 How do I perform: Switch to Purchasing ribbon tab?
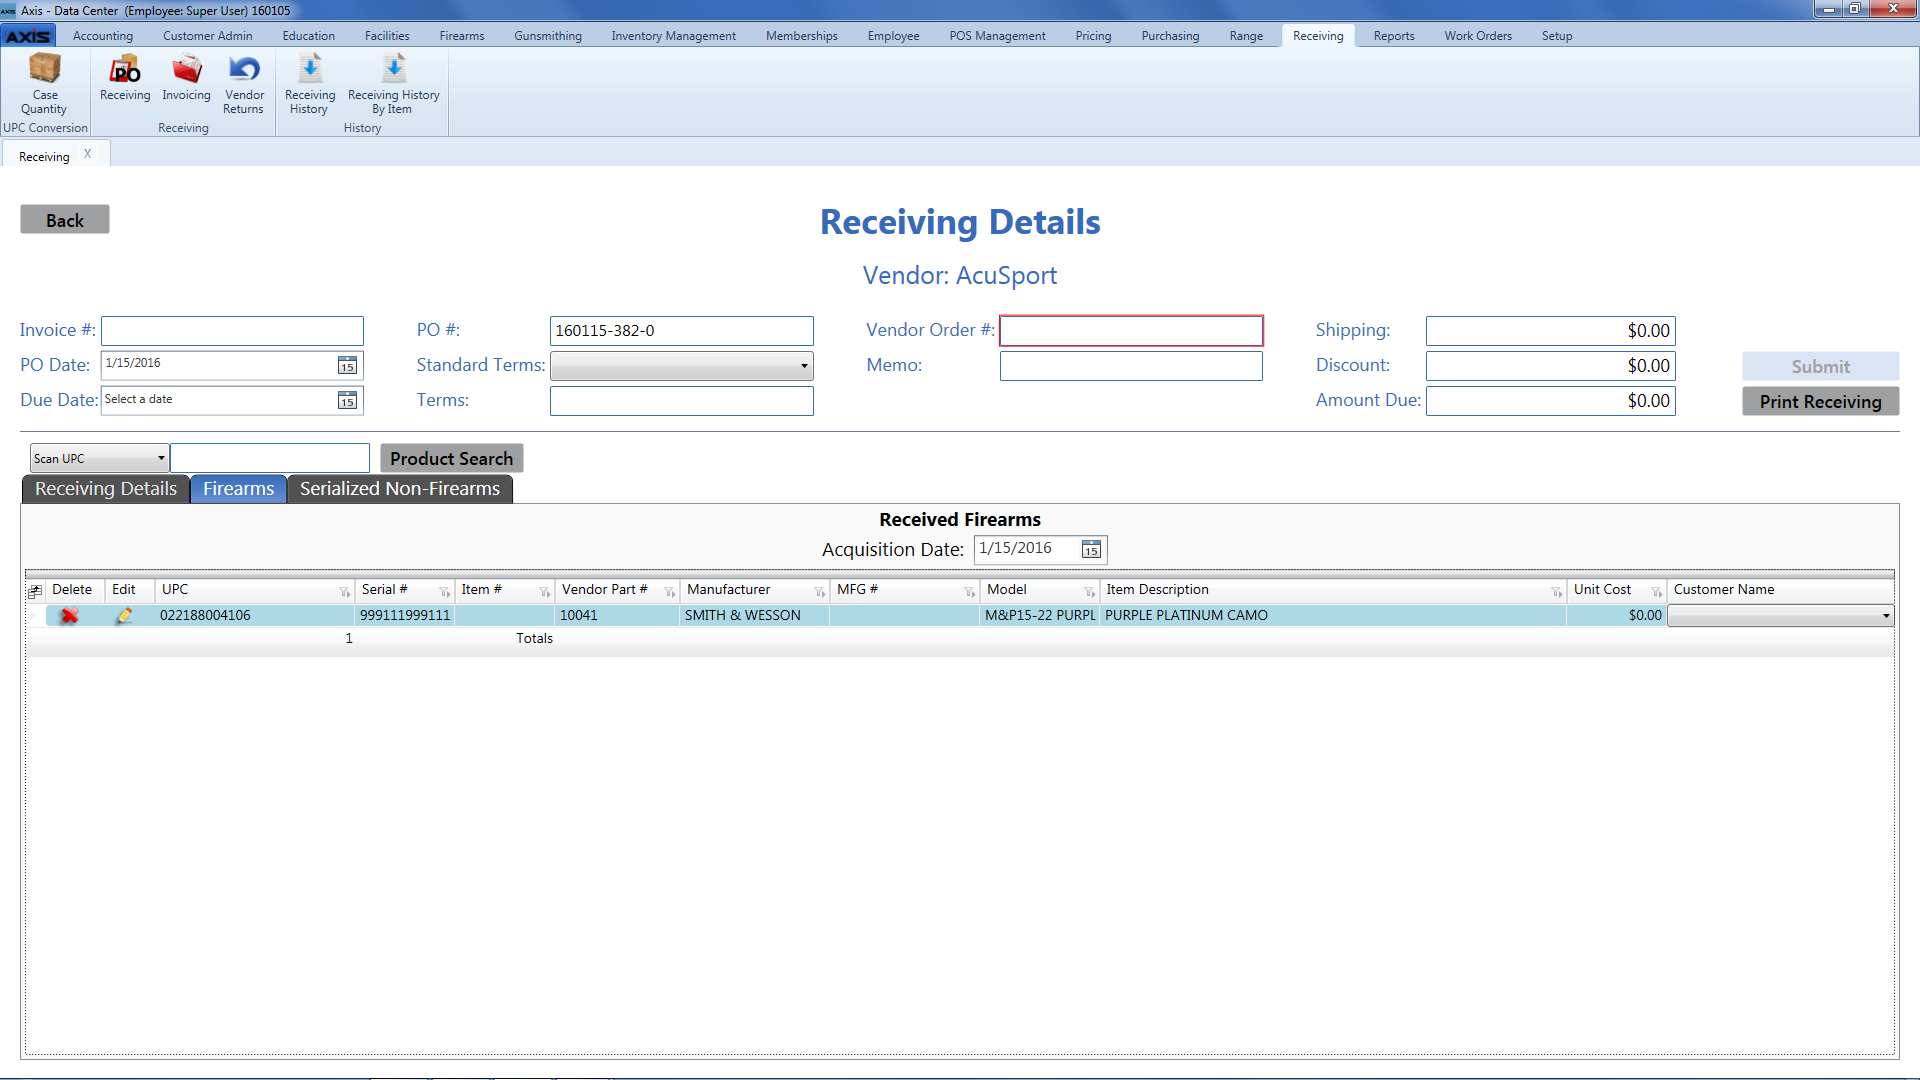[x=1170, y=36]
